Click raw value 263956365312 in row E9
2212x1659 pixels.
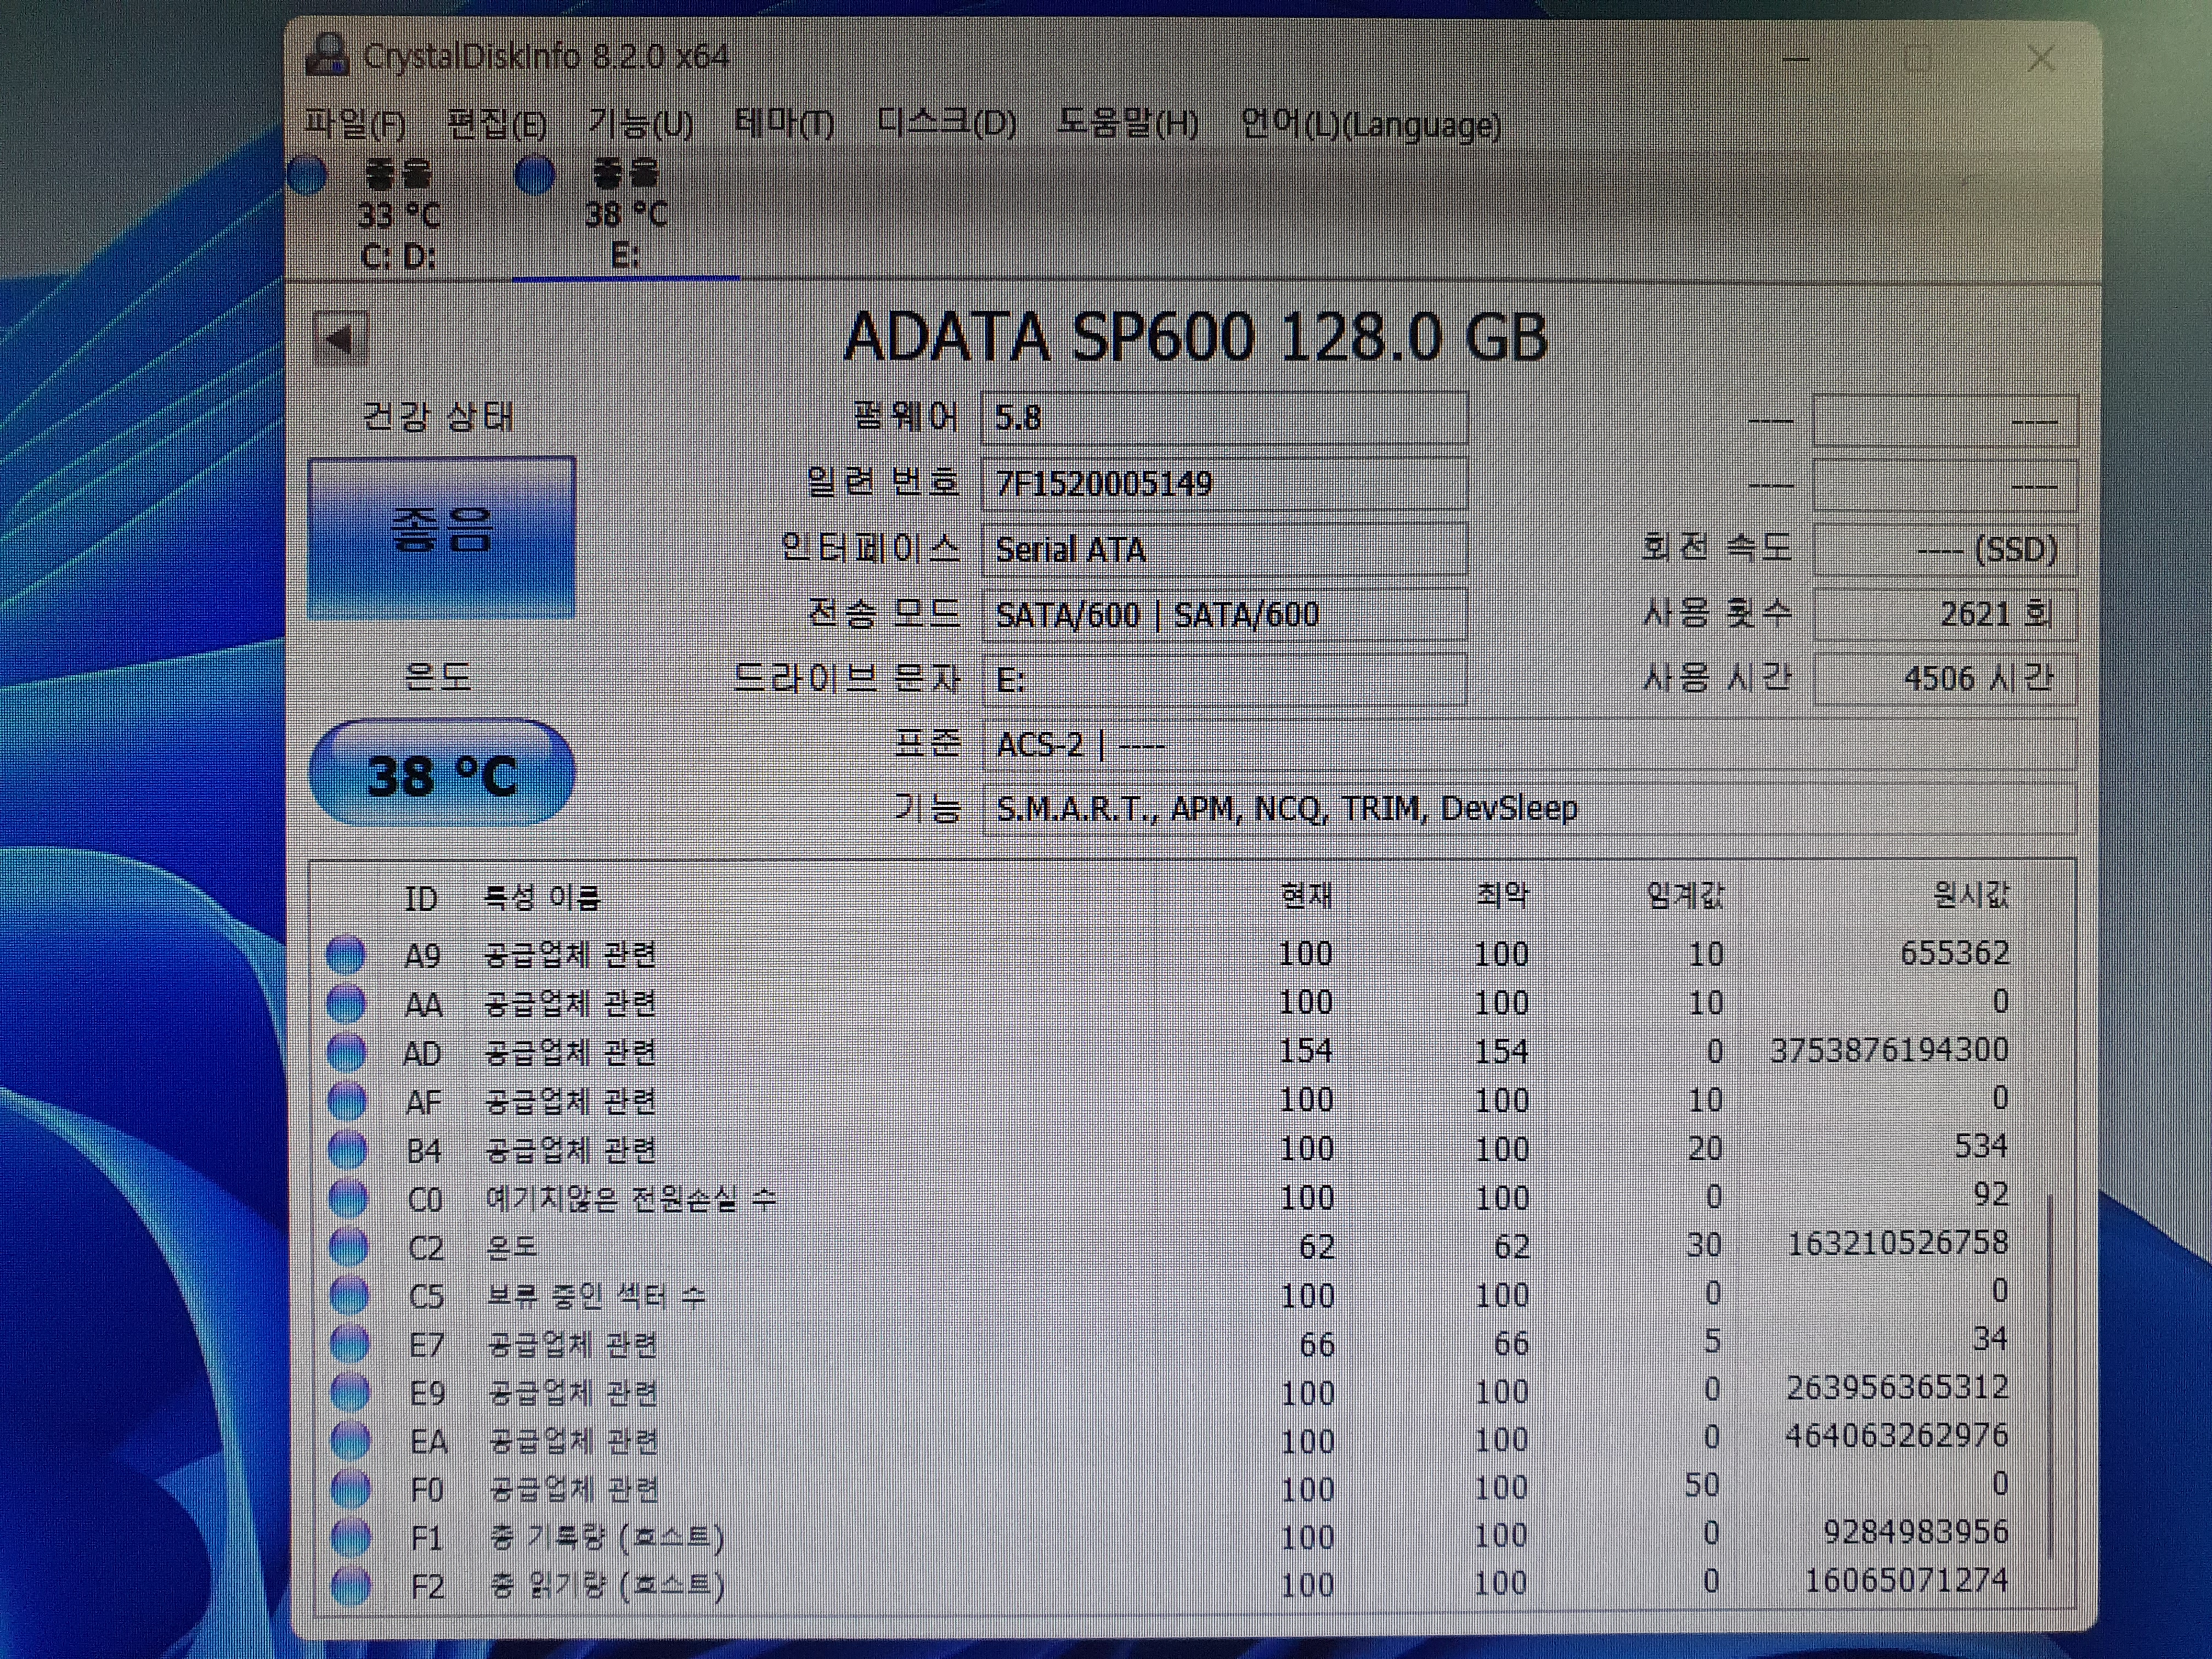(1897, 1388)
